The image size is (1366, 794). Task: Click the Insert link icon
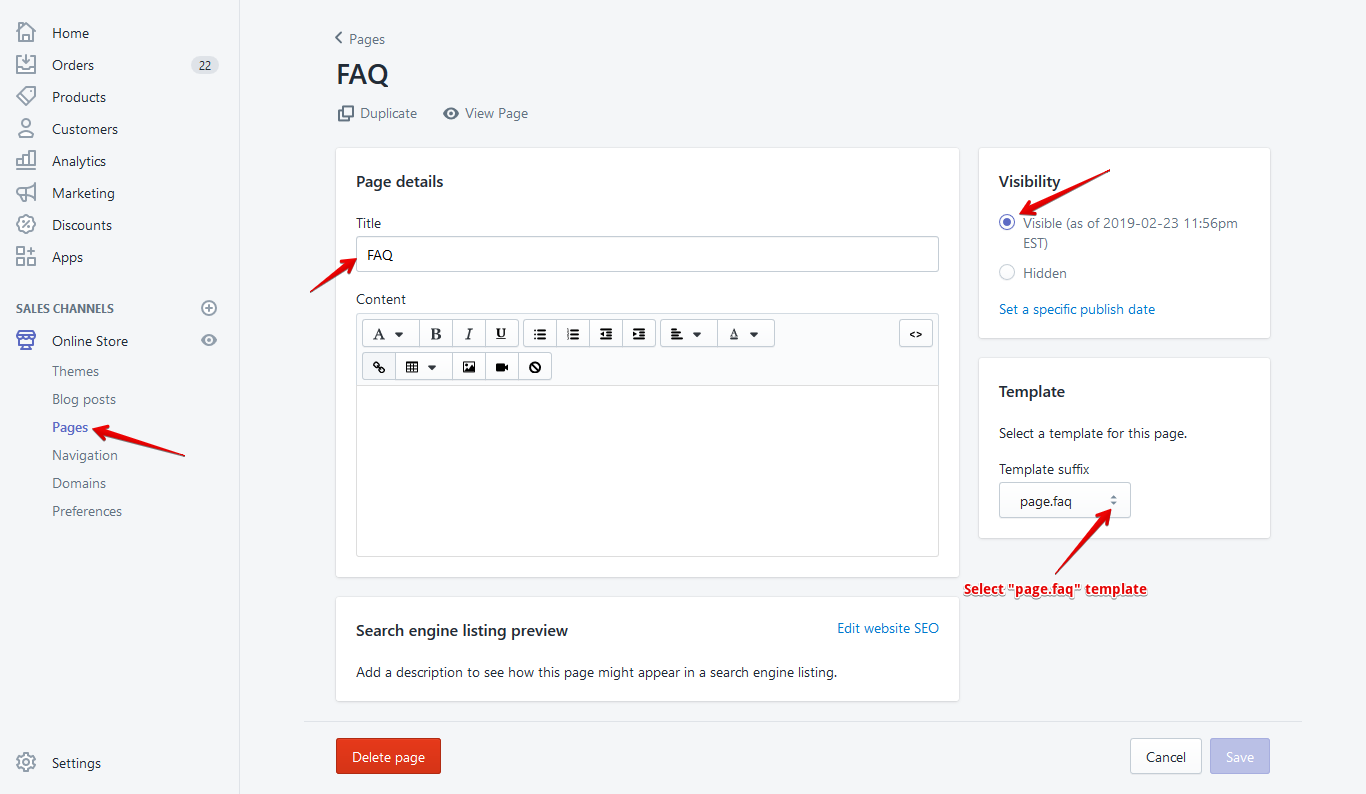[x=379, y=367]
